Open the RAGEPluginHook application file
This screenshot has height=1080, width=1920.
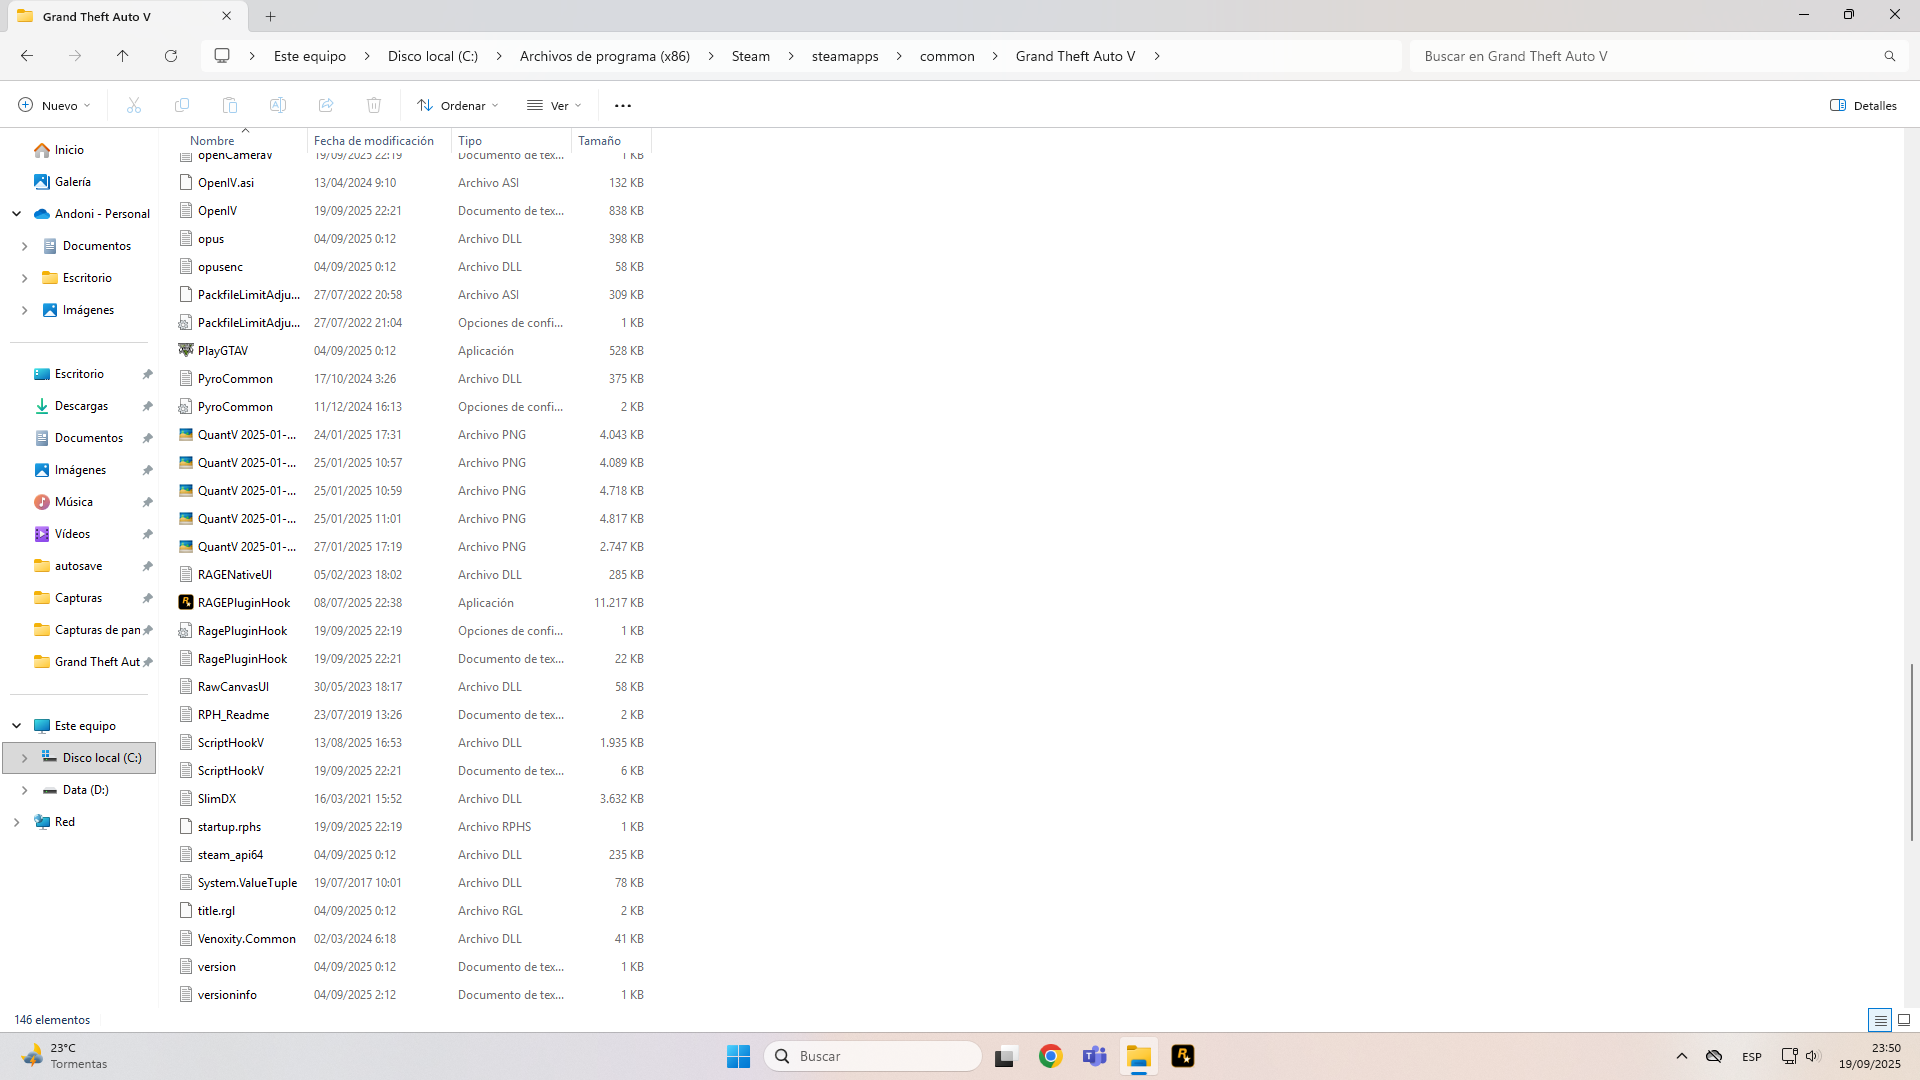coord(243,603)
